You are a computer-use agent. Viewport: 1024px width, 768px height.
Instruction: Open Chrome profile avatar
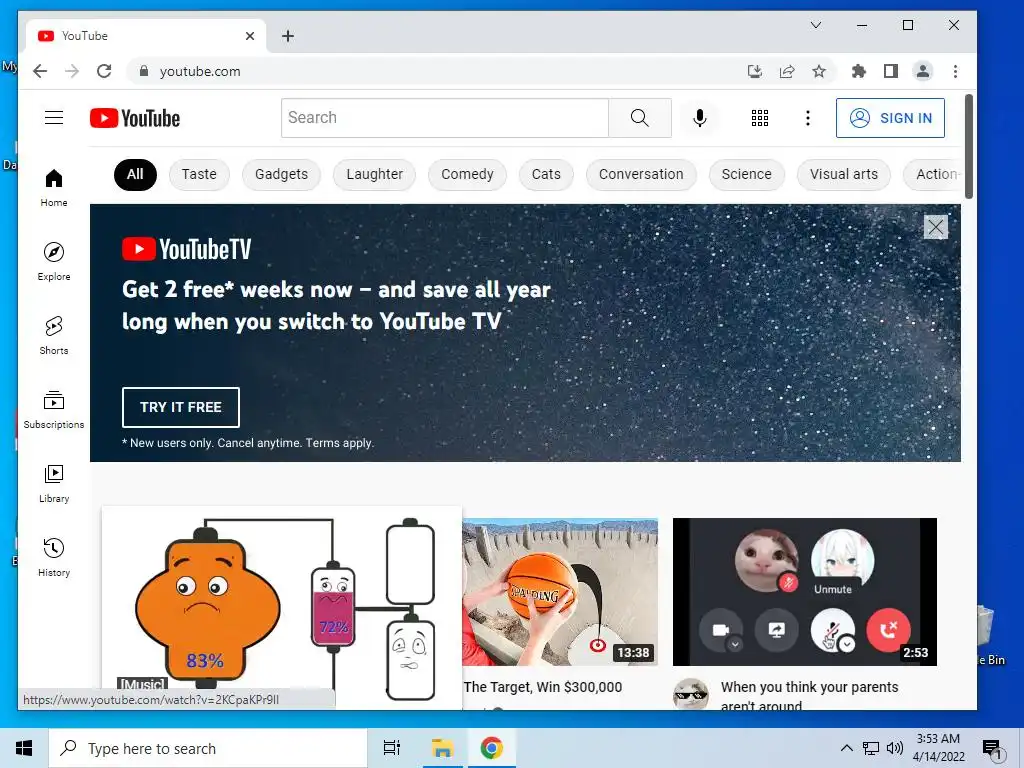(923, 71)
